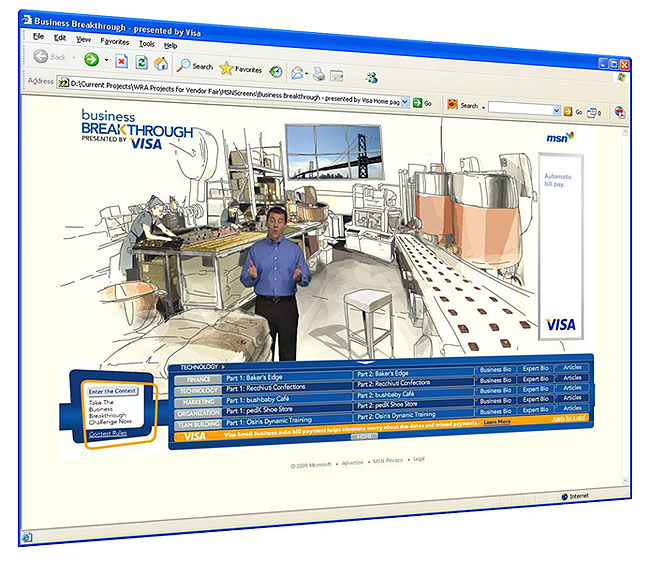Open Business Bio in Baker's Edge row

495,370
